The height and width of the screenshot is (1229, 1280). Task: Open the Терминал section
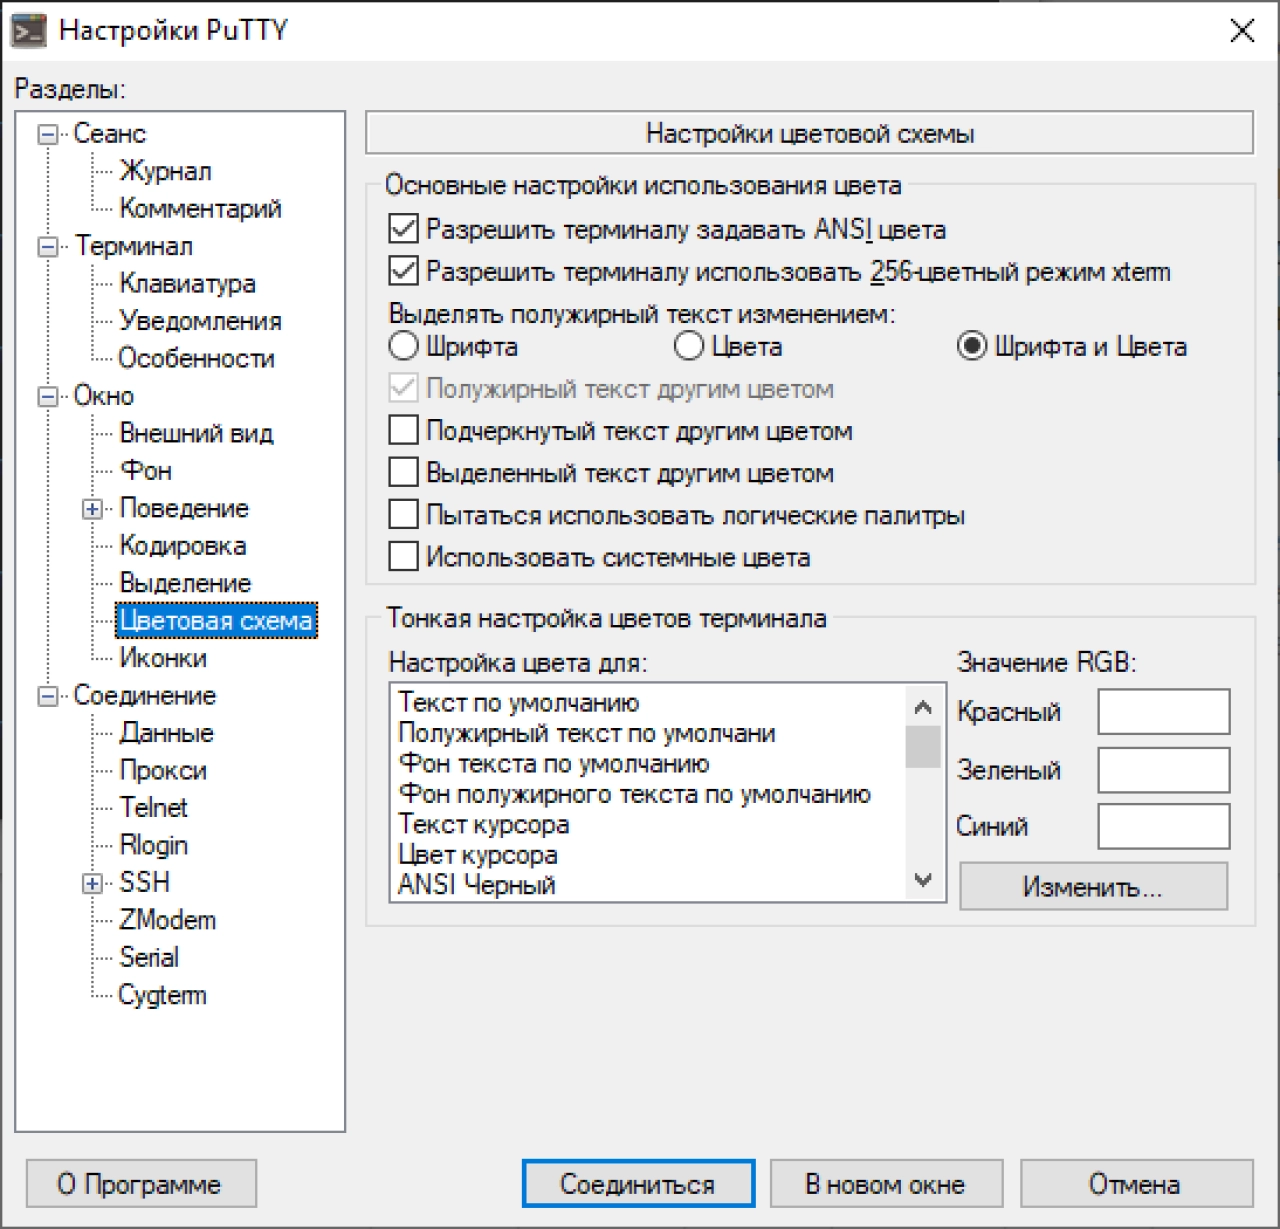[133, 245]
